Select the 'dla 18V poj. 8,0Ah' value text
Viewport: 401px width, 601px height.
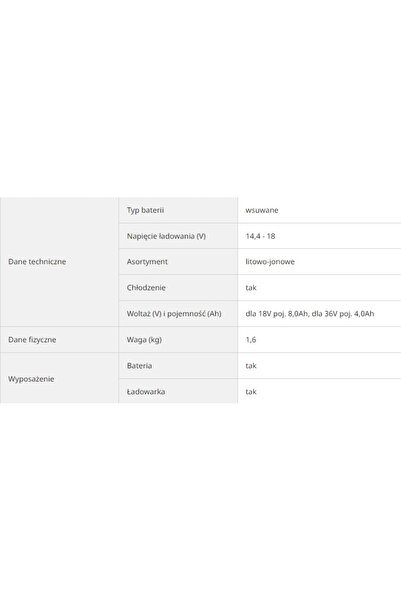point(277,314)
